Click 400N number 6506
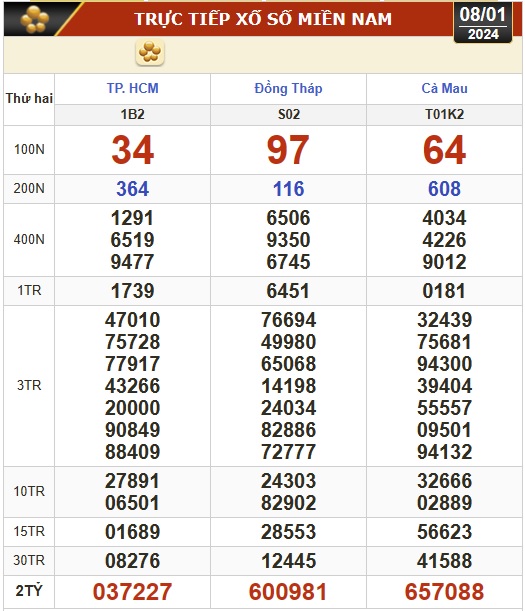The width and height of the screenshot is (525, 611). pos(288,218)
